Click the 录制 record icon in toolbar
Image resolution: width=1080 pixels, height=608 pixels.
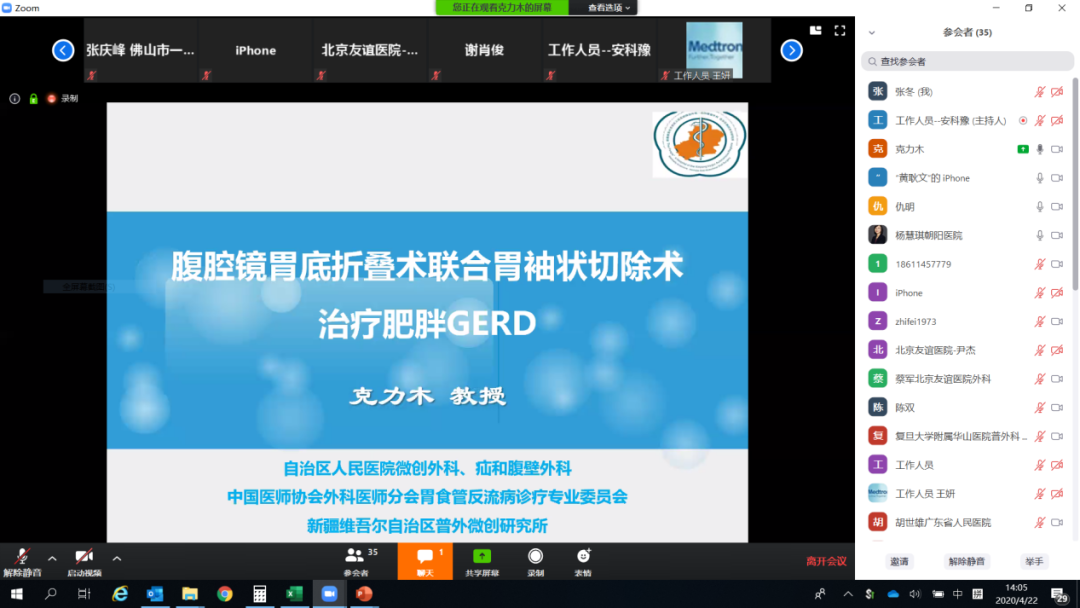(536, 556)
